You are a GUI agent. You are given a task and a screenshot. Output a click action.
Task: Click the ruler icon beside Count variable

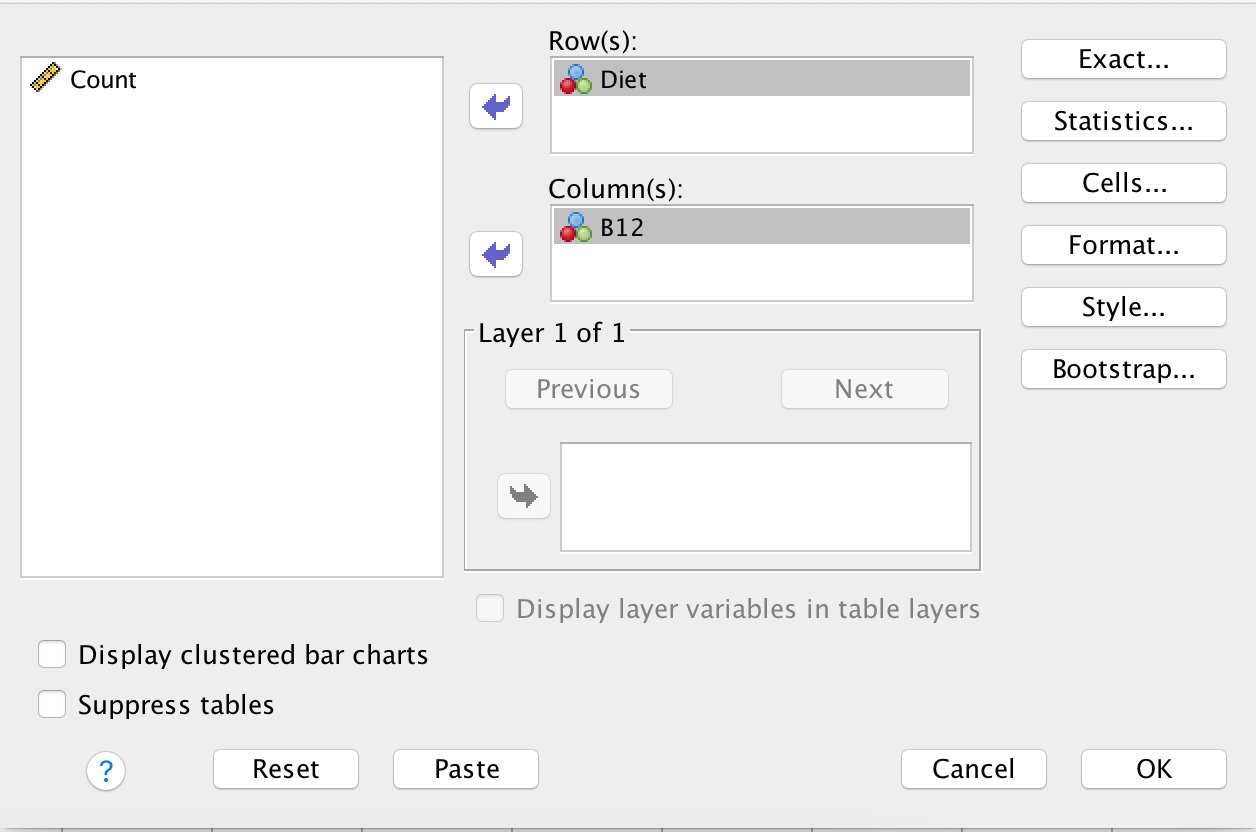46,79
